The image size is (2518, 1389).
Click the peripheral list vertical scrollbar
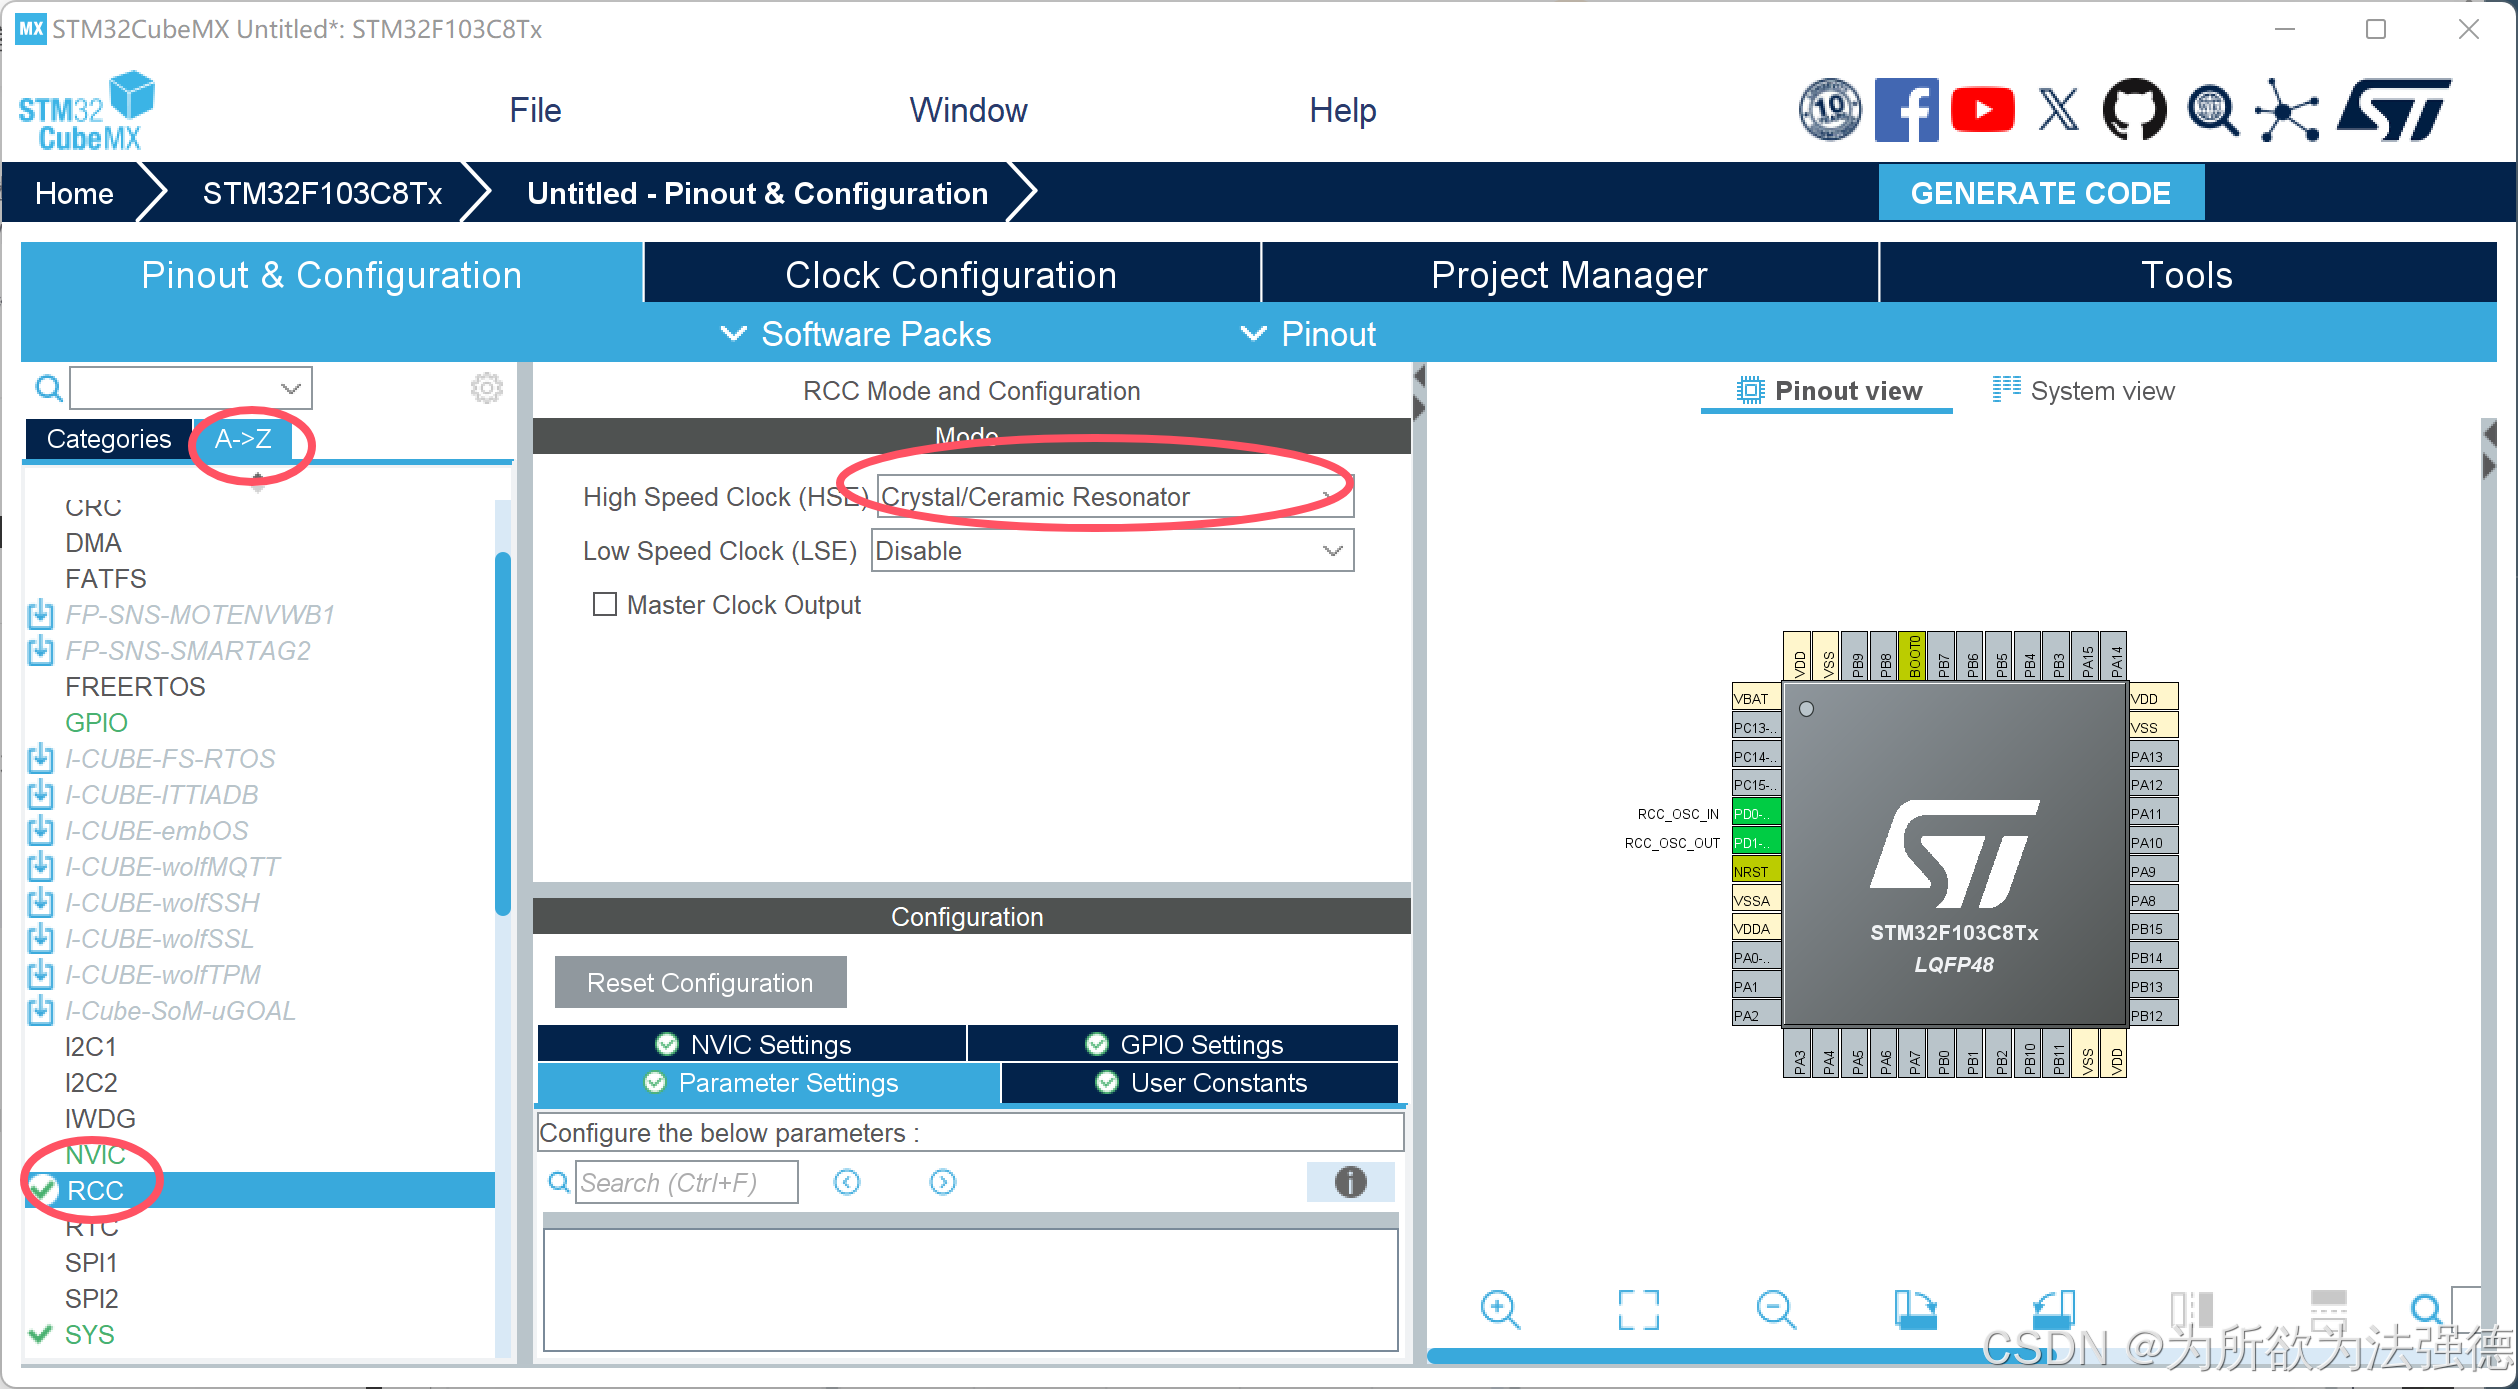point(503,734)
